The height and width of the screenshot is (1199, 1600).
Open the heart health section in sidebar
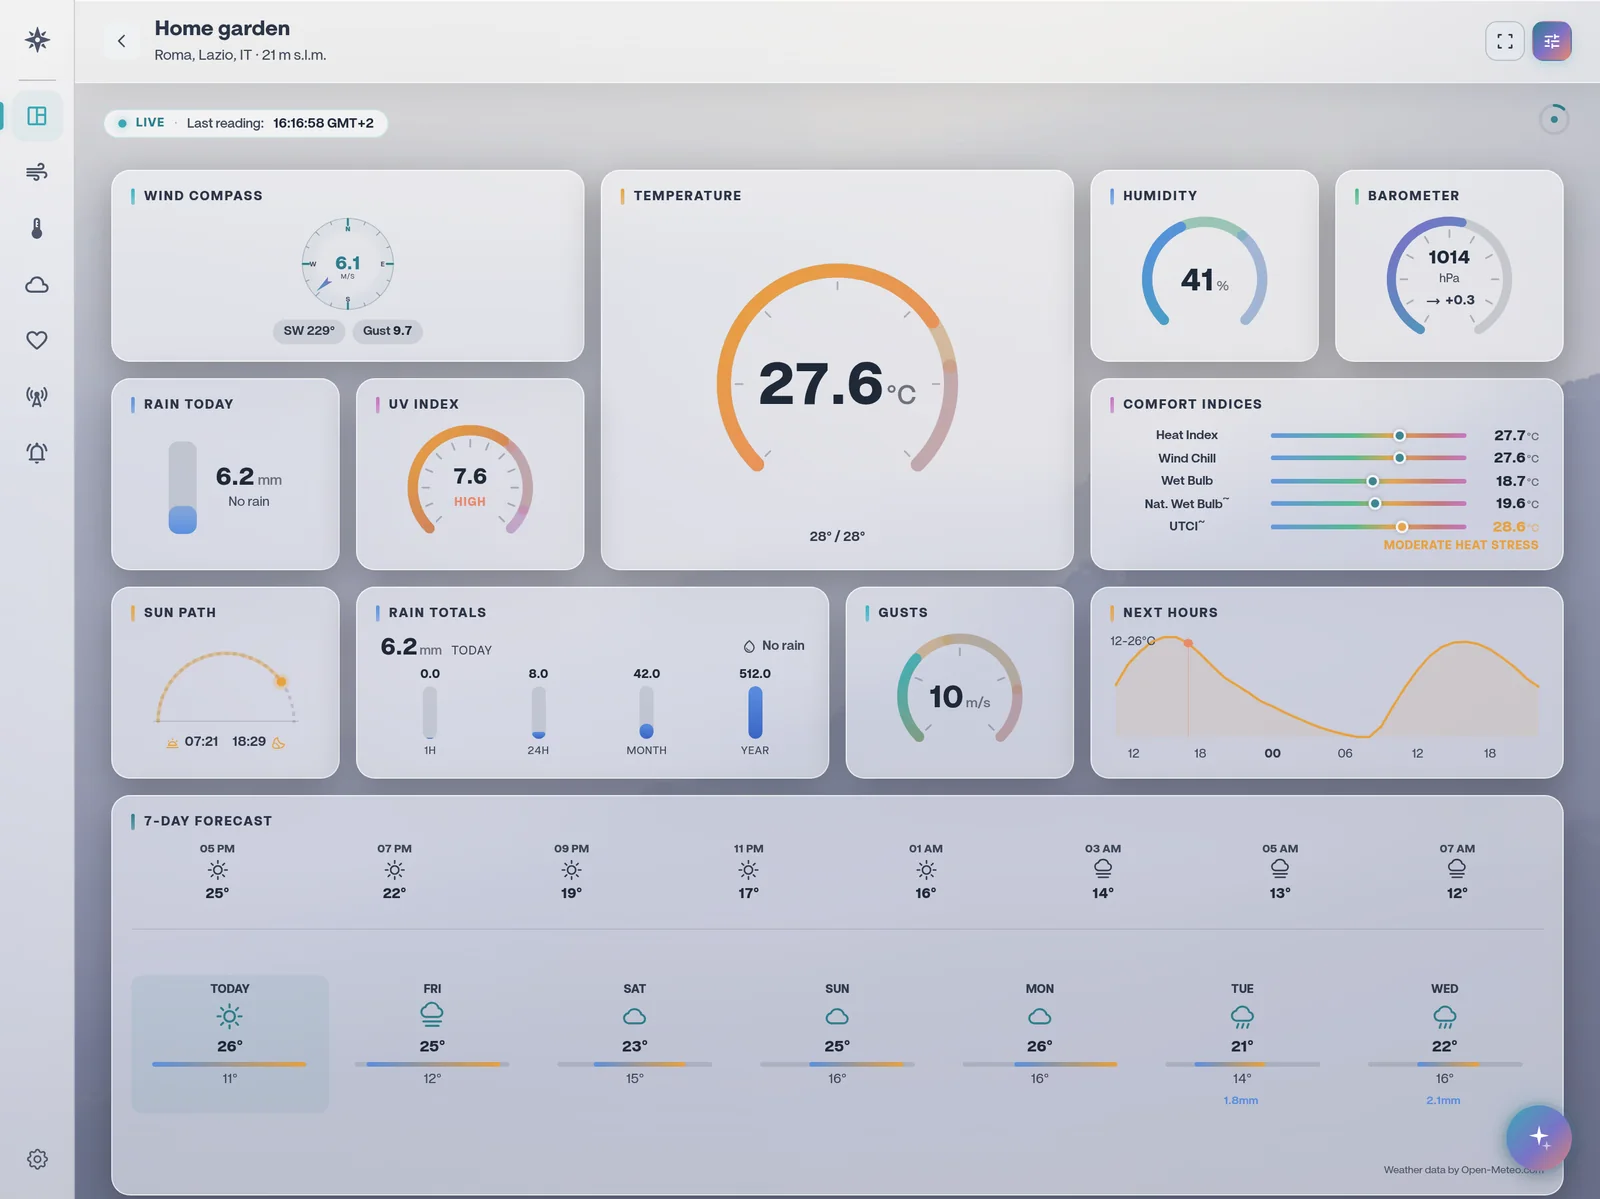pyautogui.click(x=37, y=340)
